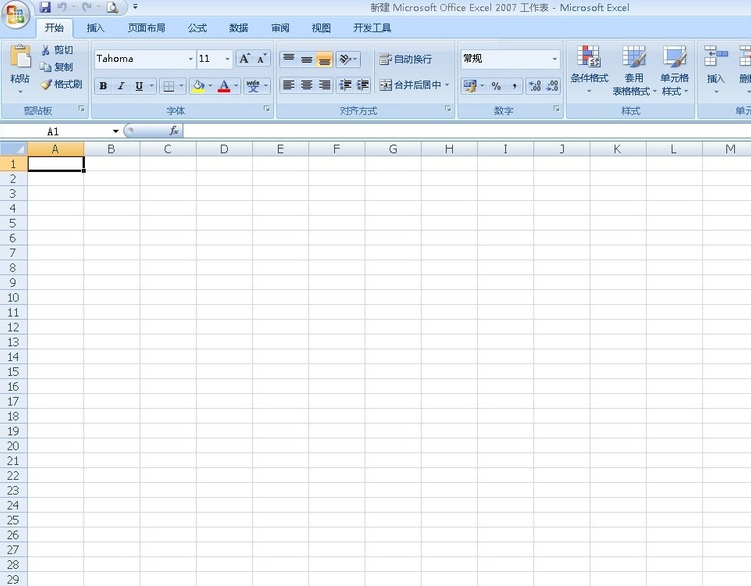
Task: Toggle italic formatting
Action: point(121,86)
